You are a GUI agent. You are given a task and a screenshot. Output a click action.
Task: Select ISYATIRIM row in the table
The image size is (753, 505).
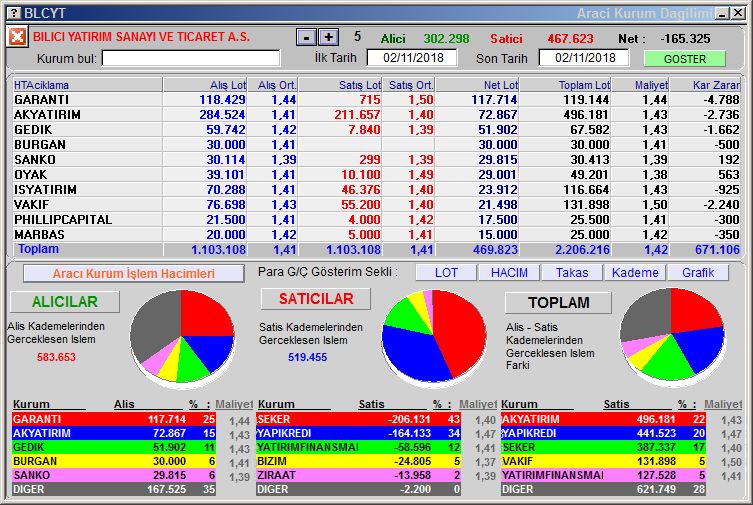click(376, 190)
